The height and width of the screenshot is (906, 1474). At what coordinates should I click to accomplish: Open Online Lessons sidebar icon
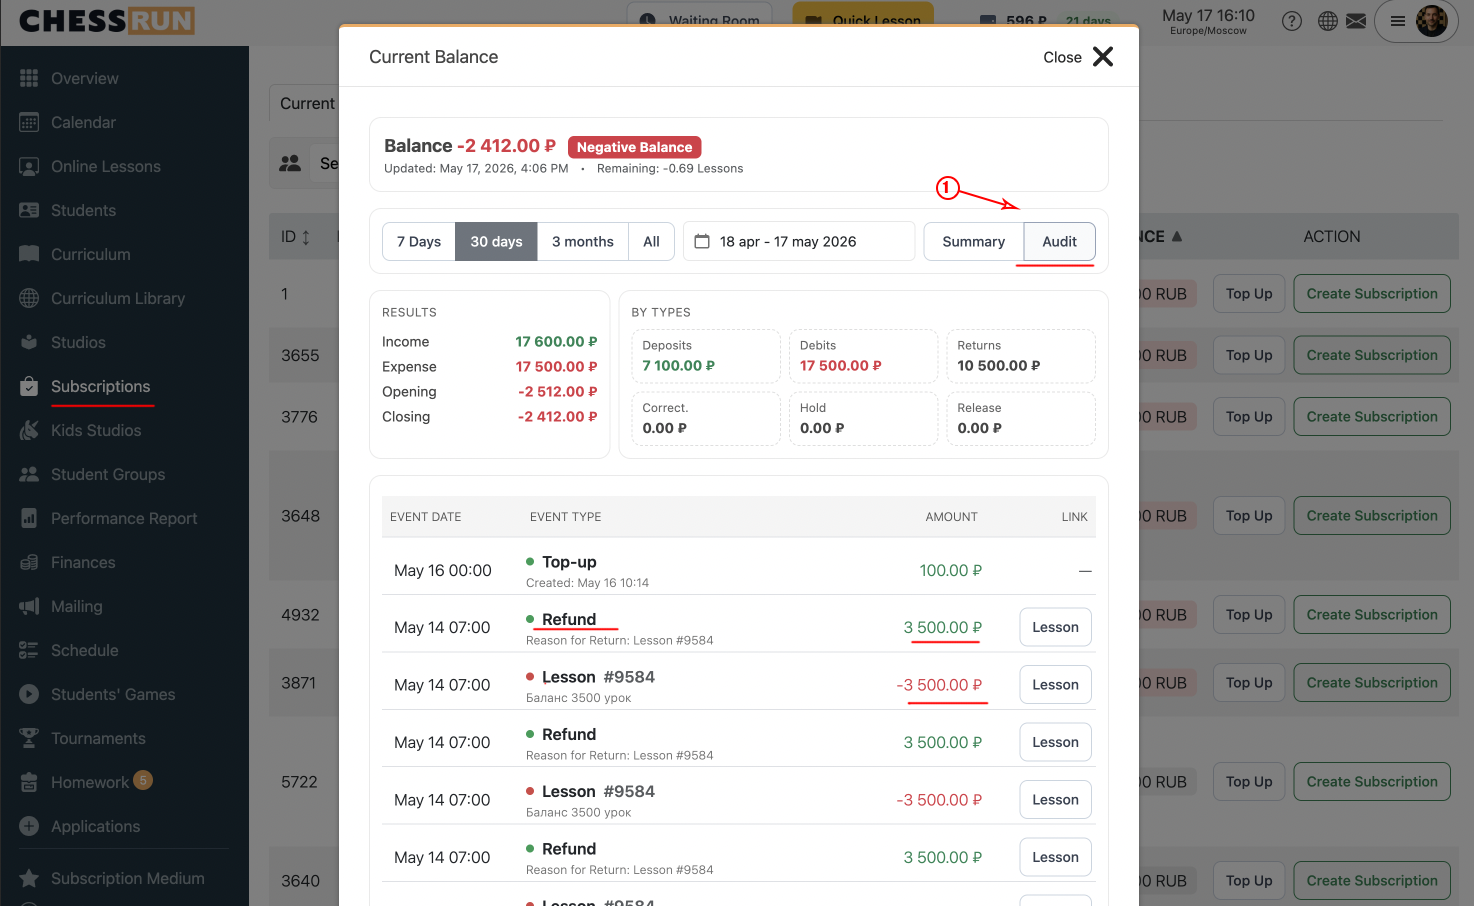[29, 166]
